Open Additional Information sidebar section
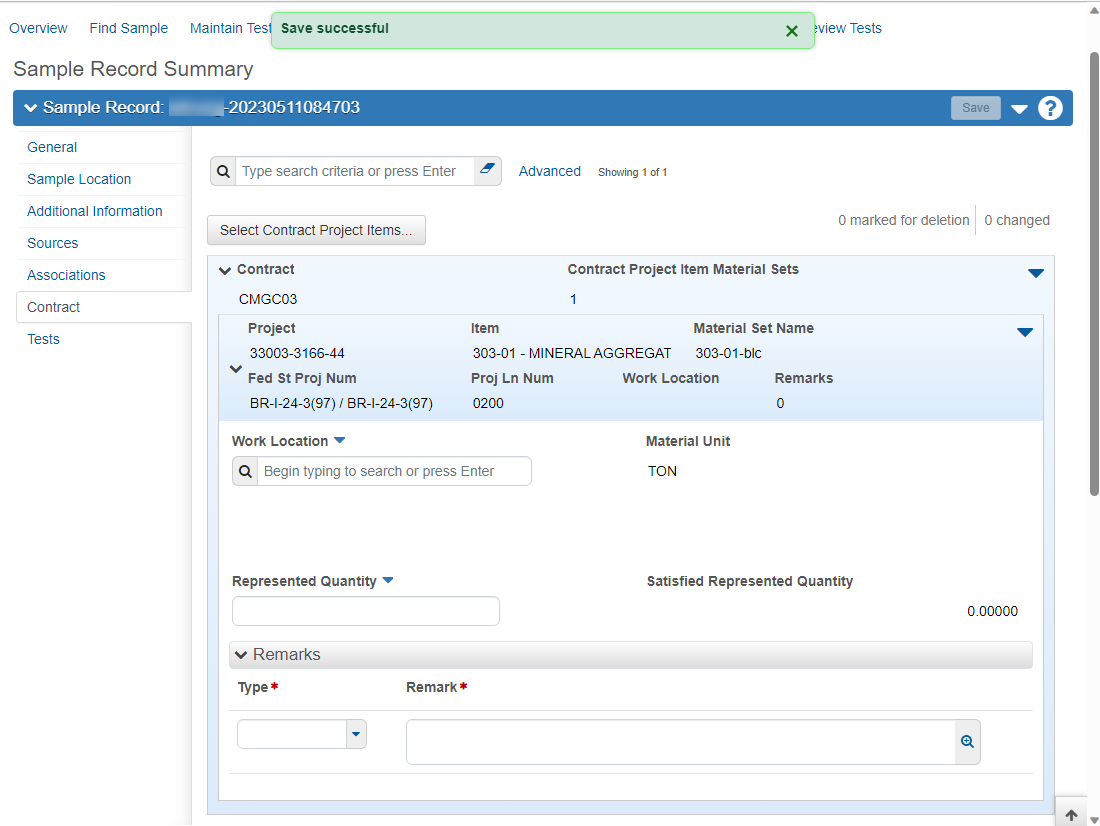The width and height of the screenshot is (1100, 826). 95,211
